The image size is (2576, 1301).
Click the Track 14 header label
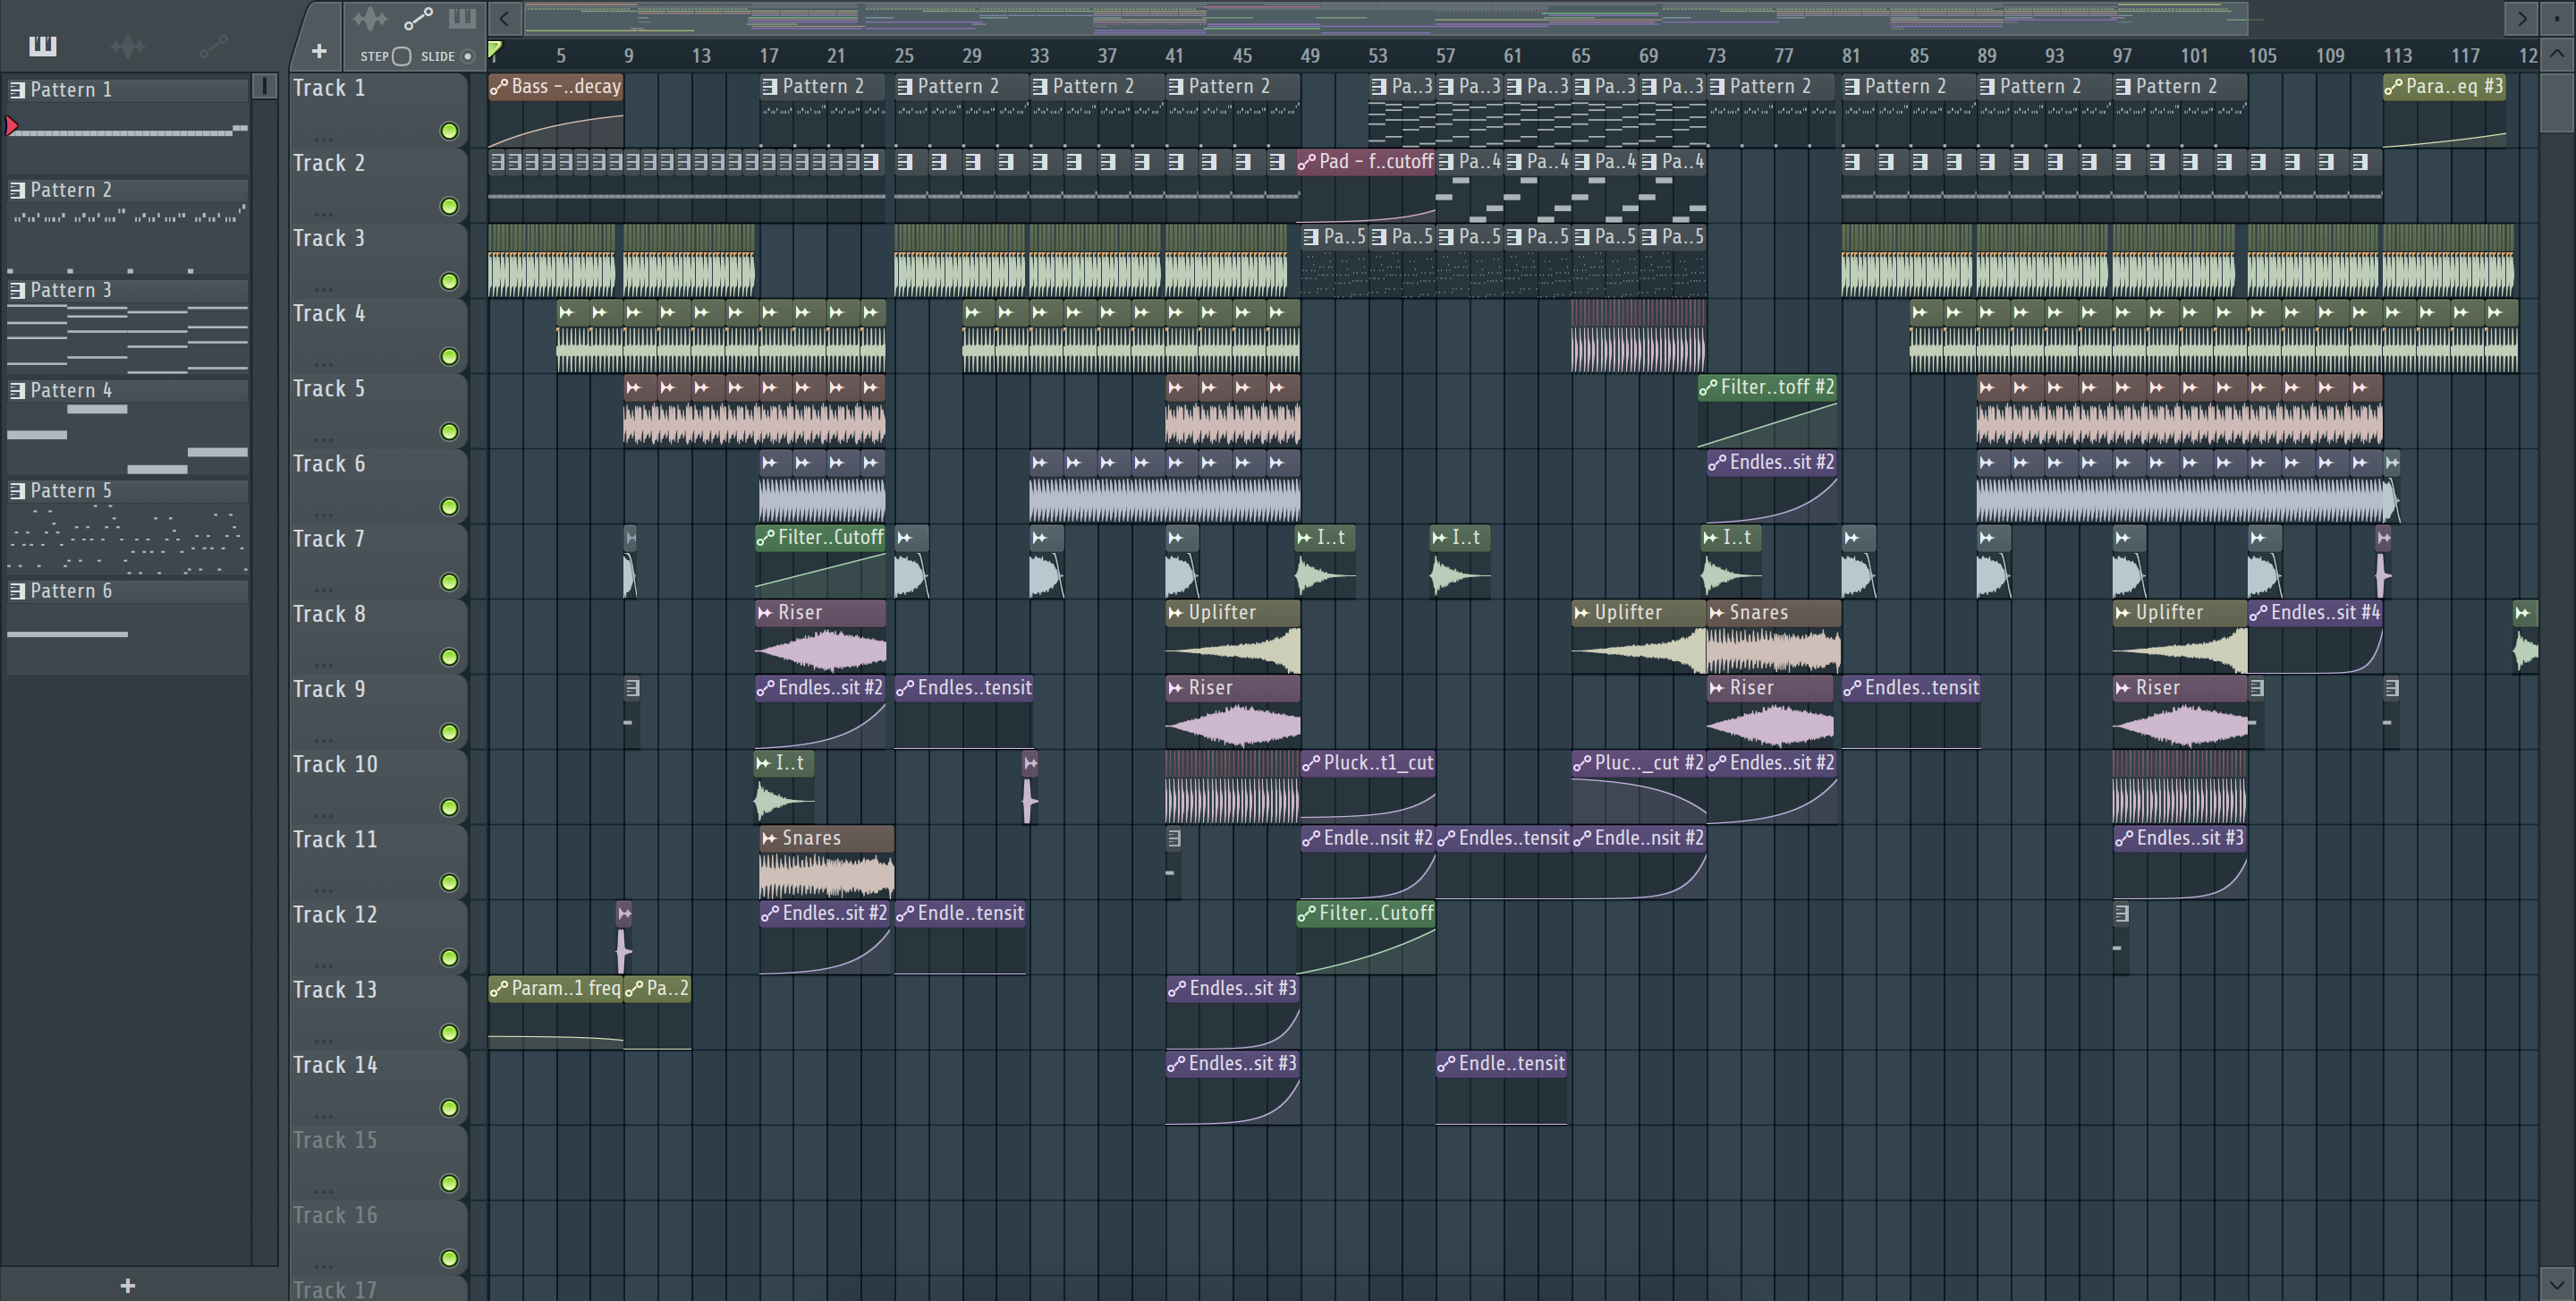click(335, 1065)
